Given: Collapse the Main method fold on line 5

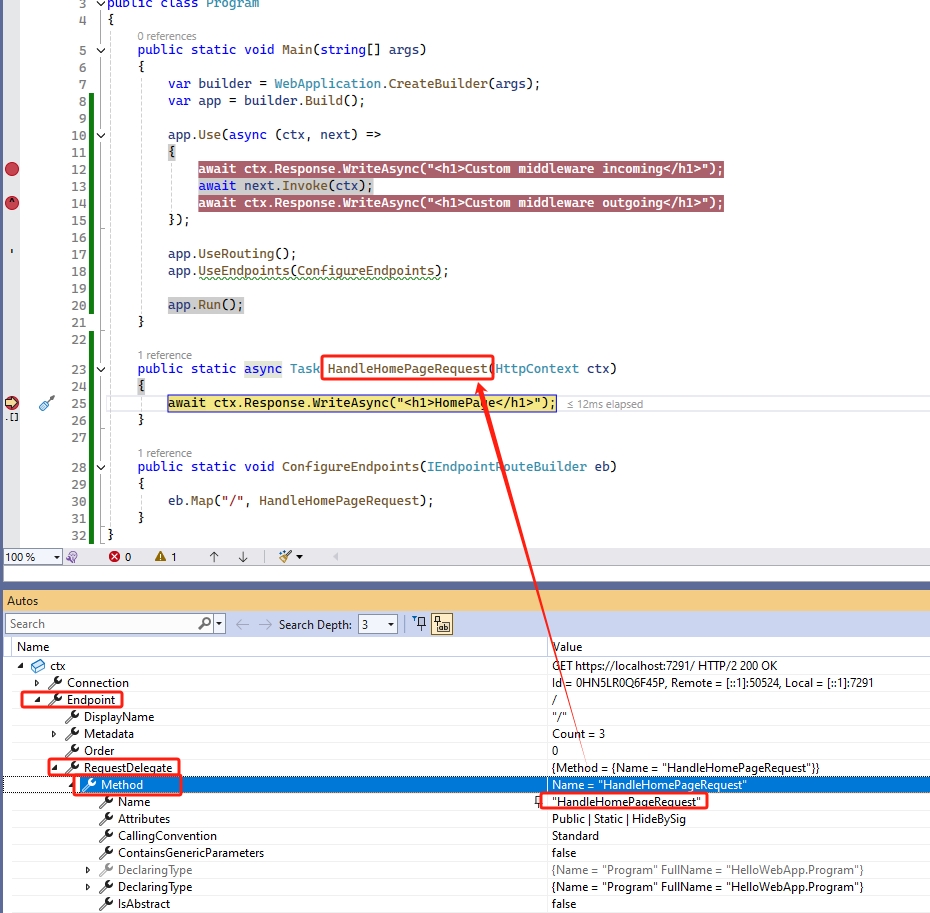Looking at the screenshot, I should [x=99, y=50].
